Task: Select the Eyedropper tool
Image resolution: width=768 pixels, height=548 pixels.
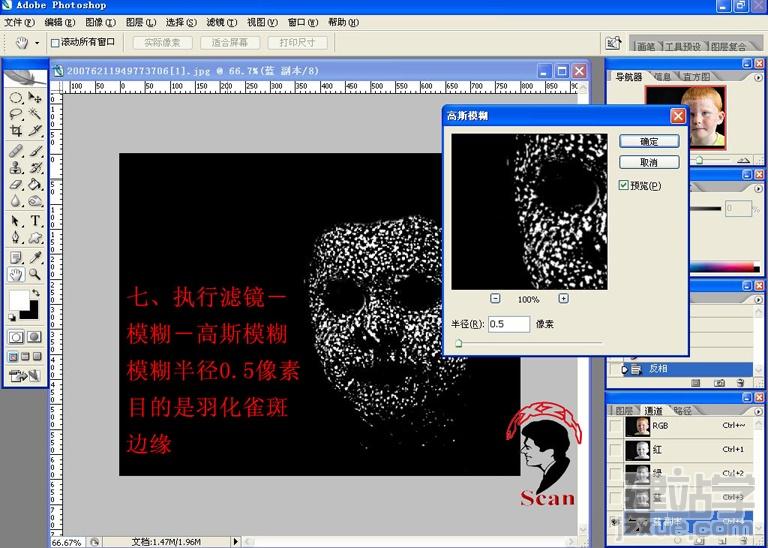Action: [x=34, y=257]
